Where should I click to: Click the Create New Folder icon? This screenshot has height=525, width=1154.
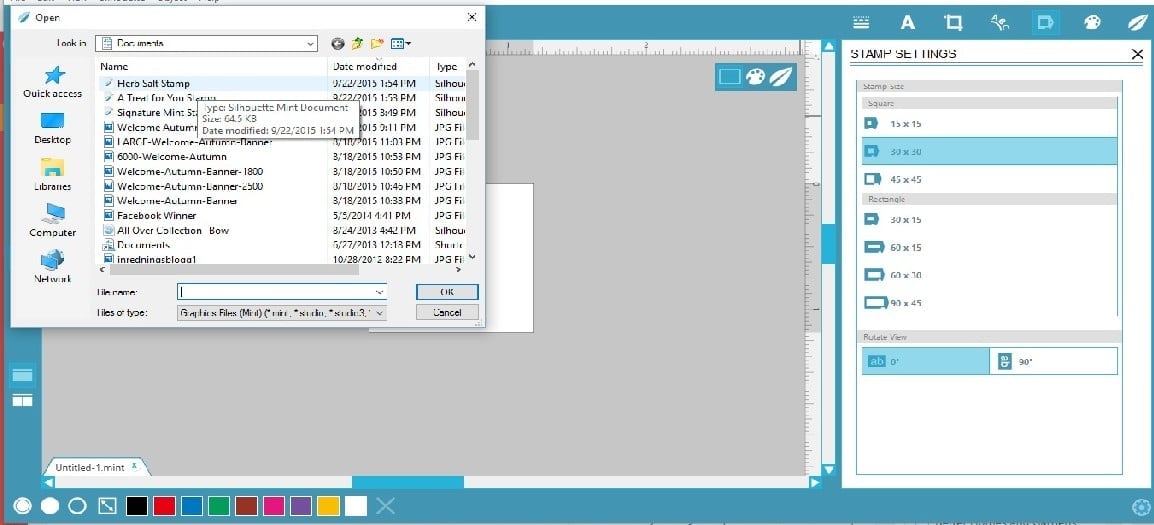(x=377, y=43)
